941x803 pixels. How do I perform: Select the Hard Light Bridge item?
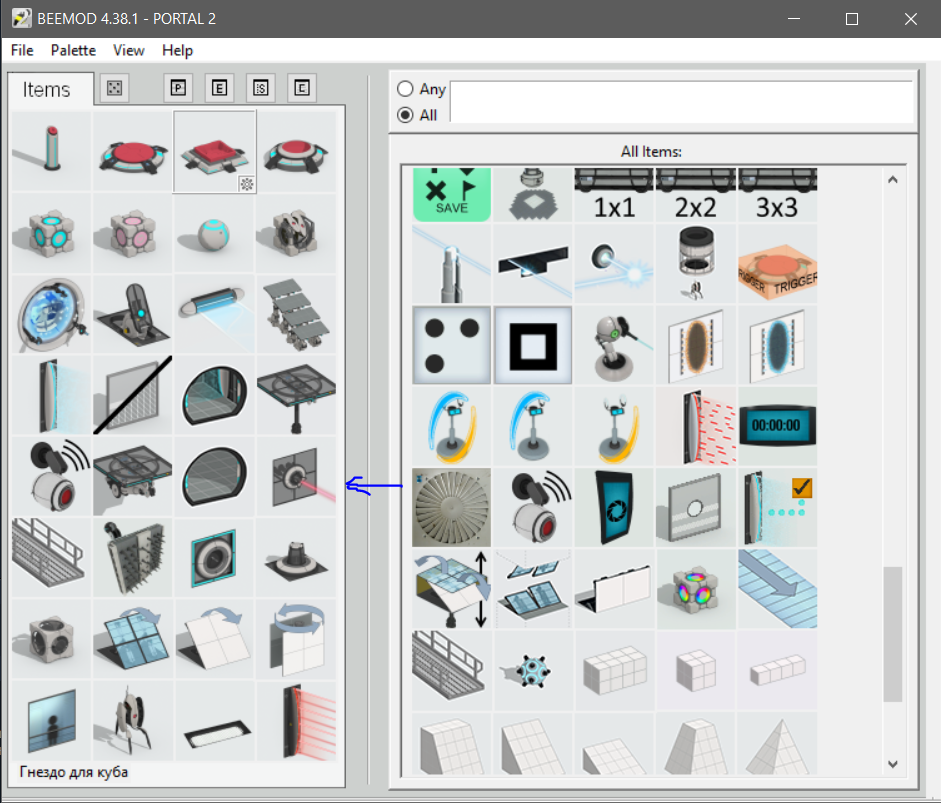214,314
